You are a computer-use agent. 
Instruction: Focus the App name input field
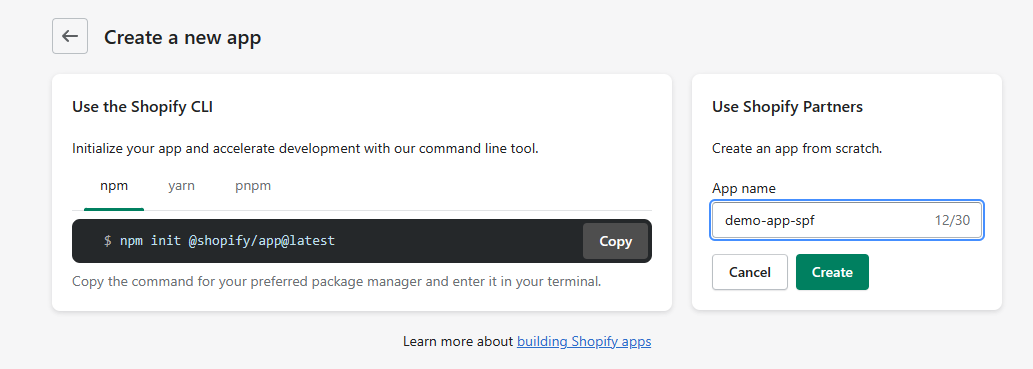847,220
